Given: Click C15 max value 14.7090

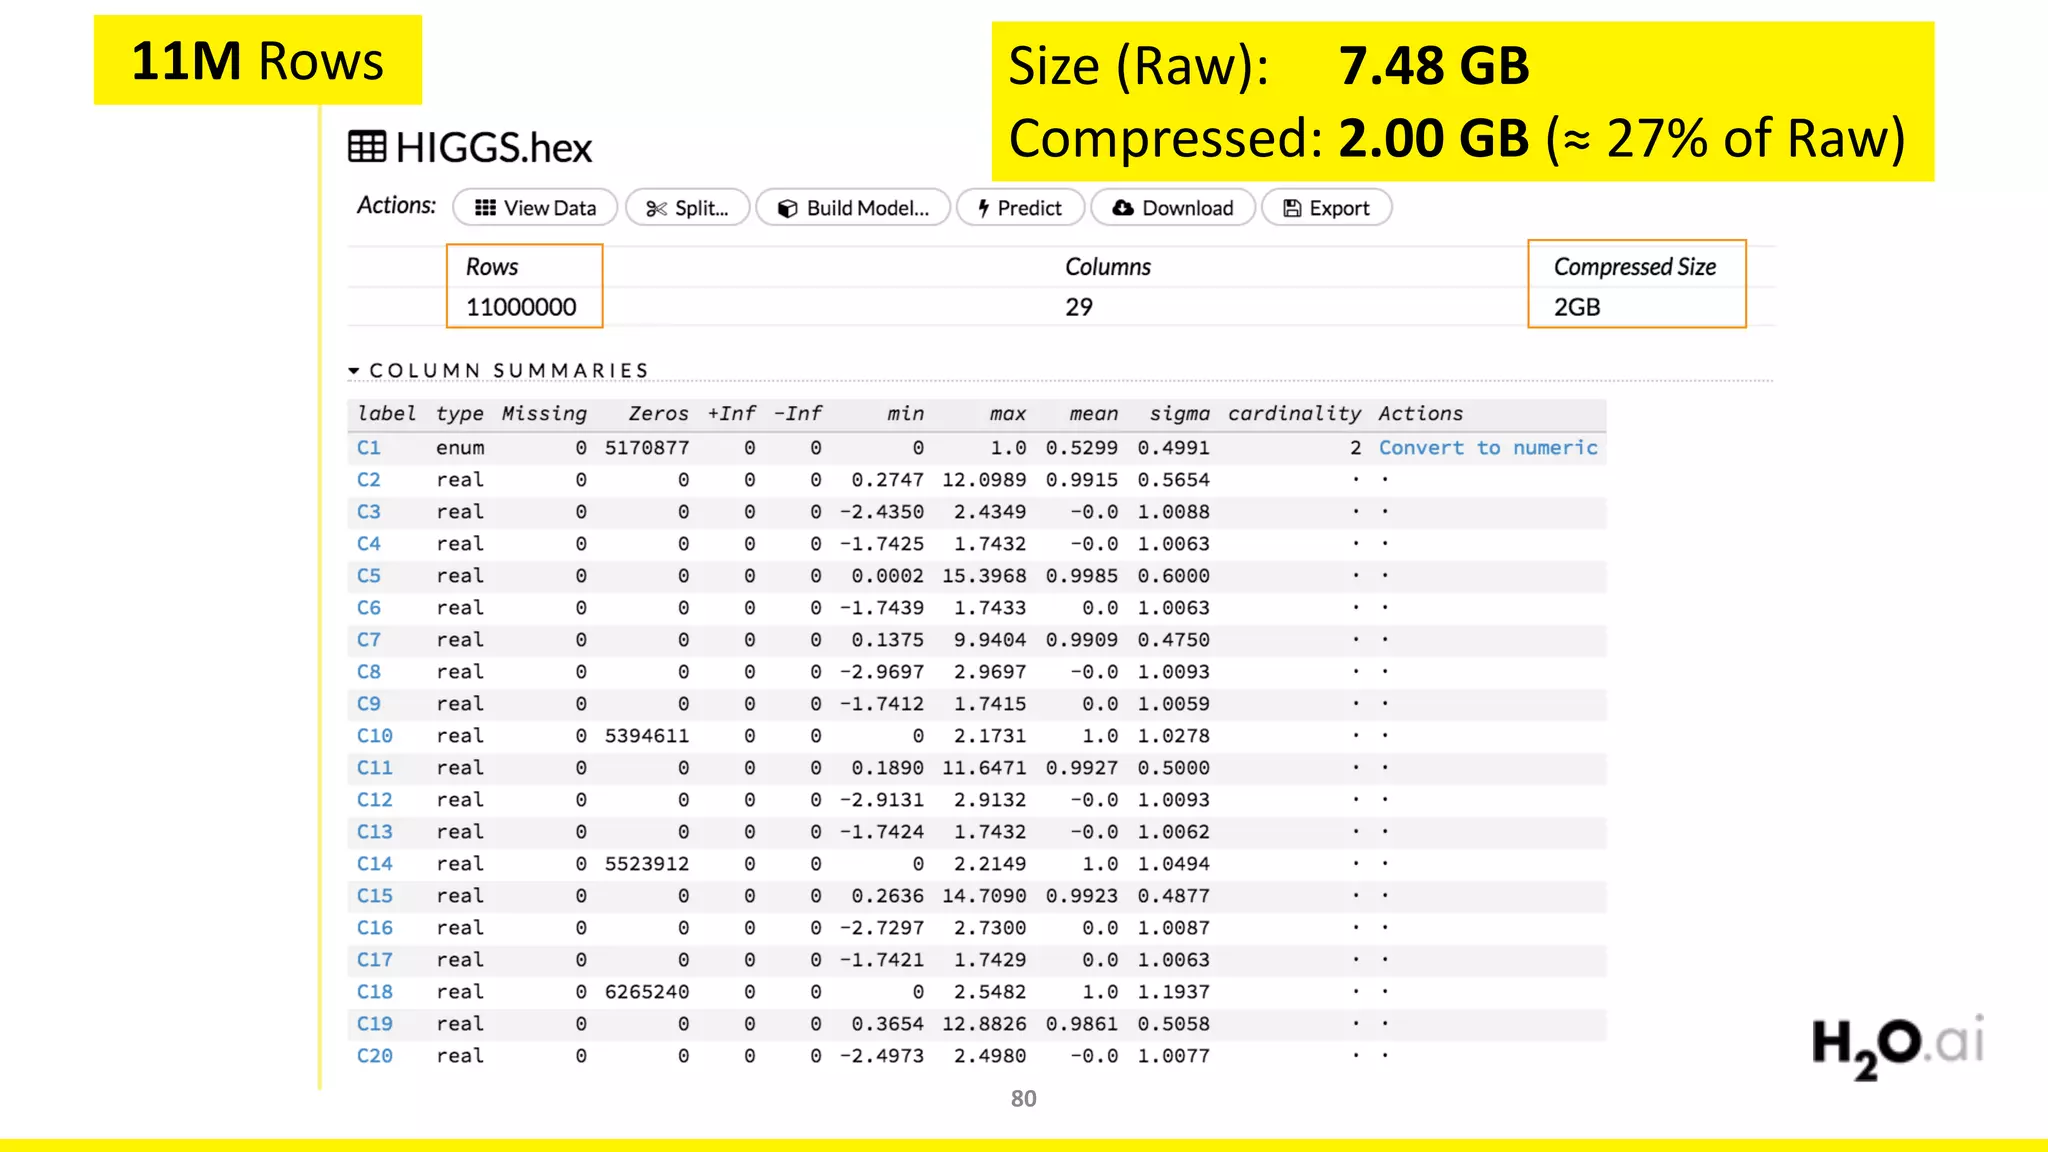Looking at the screenshot, I should (984, 896).
